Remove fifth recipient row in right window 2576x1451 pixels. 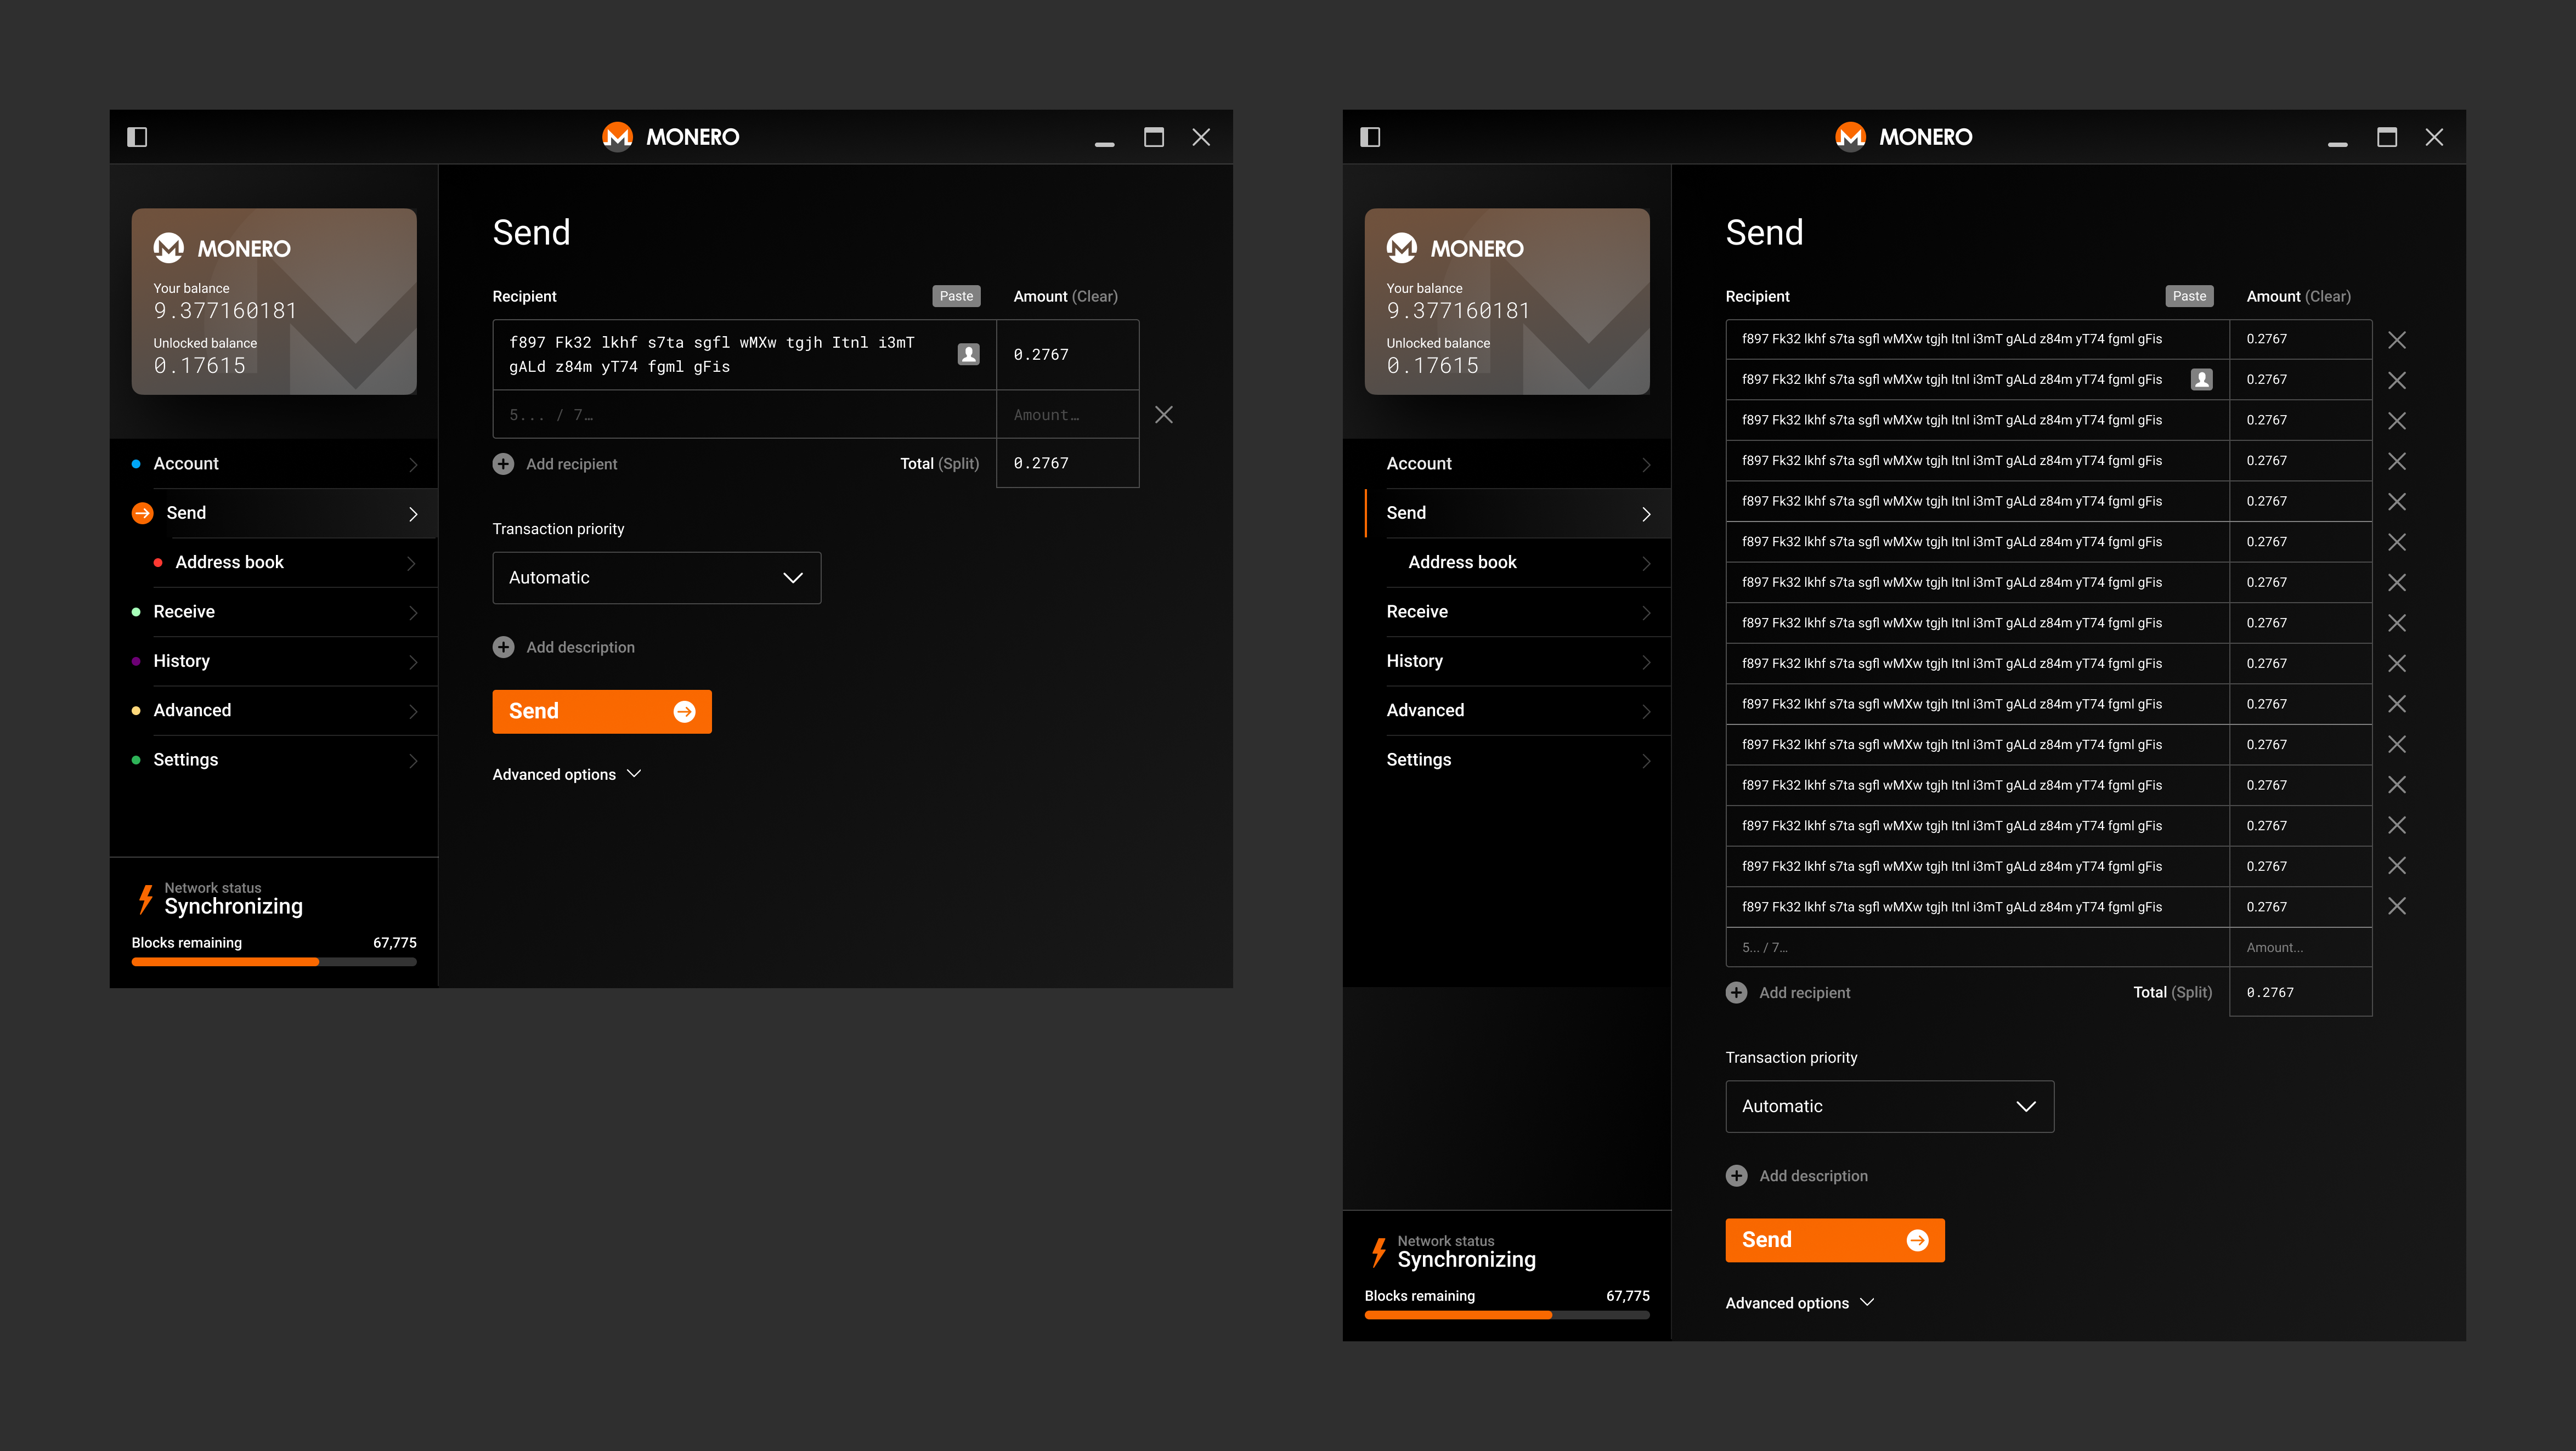[x=2397, y=501]
